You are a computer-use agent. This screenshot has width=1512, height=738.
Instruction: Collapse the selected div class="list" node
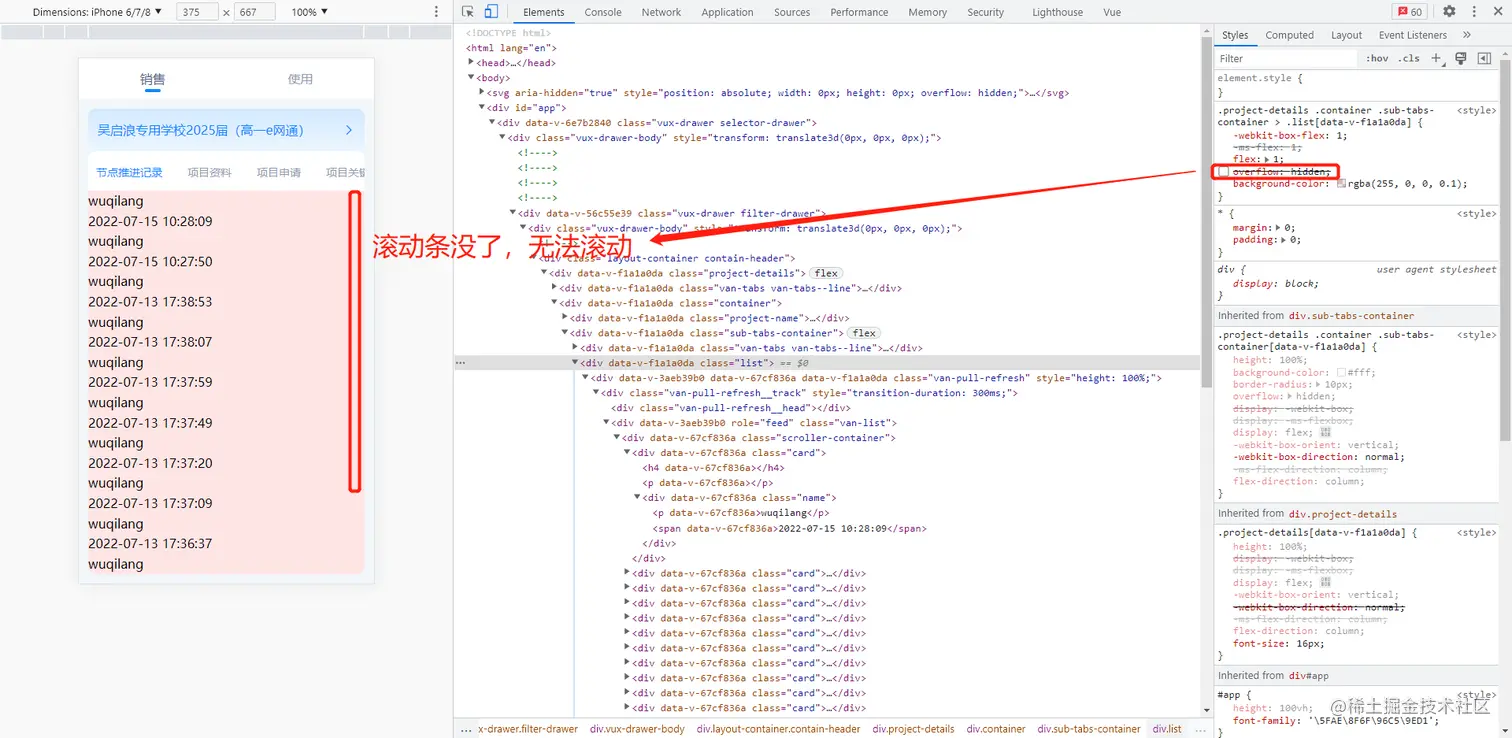(x=574, y=363)
